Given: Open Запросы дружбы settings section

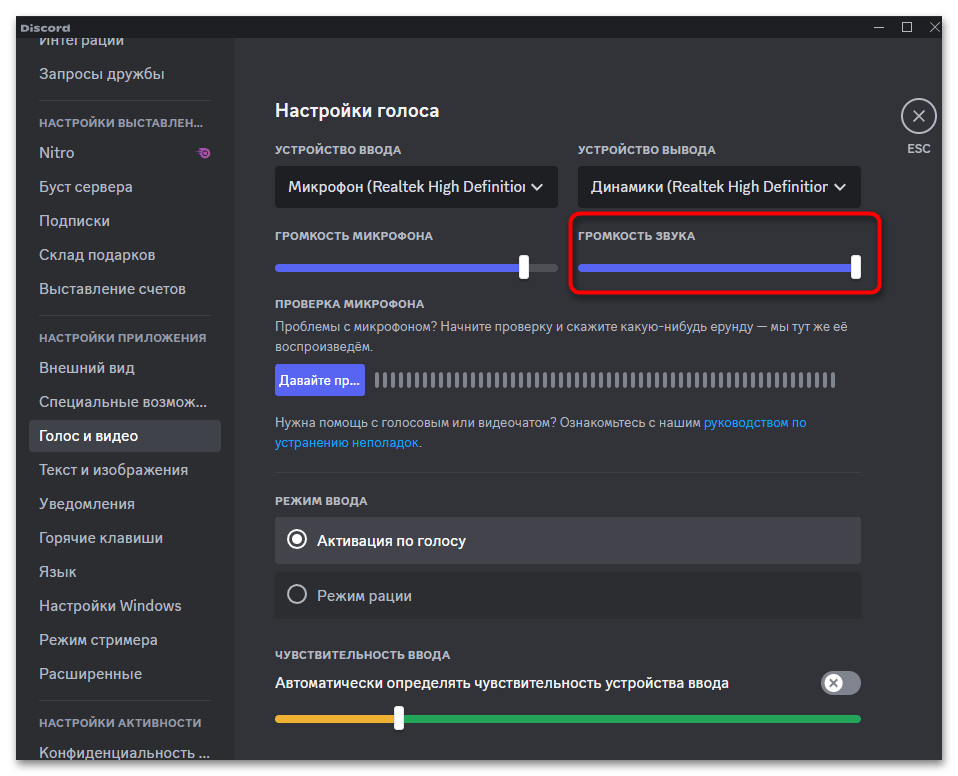Looking at the screenshot, I should [125, 74].
